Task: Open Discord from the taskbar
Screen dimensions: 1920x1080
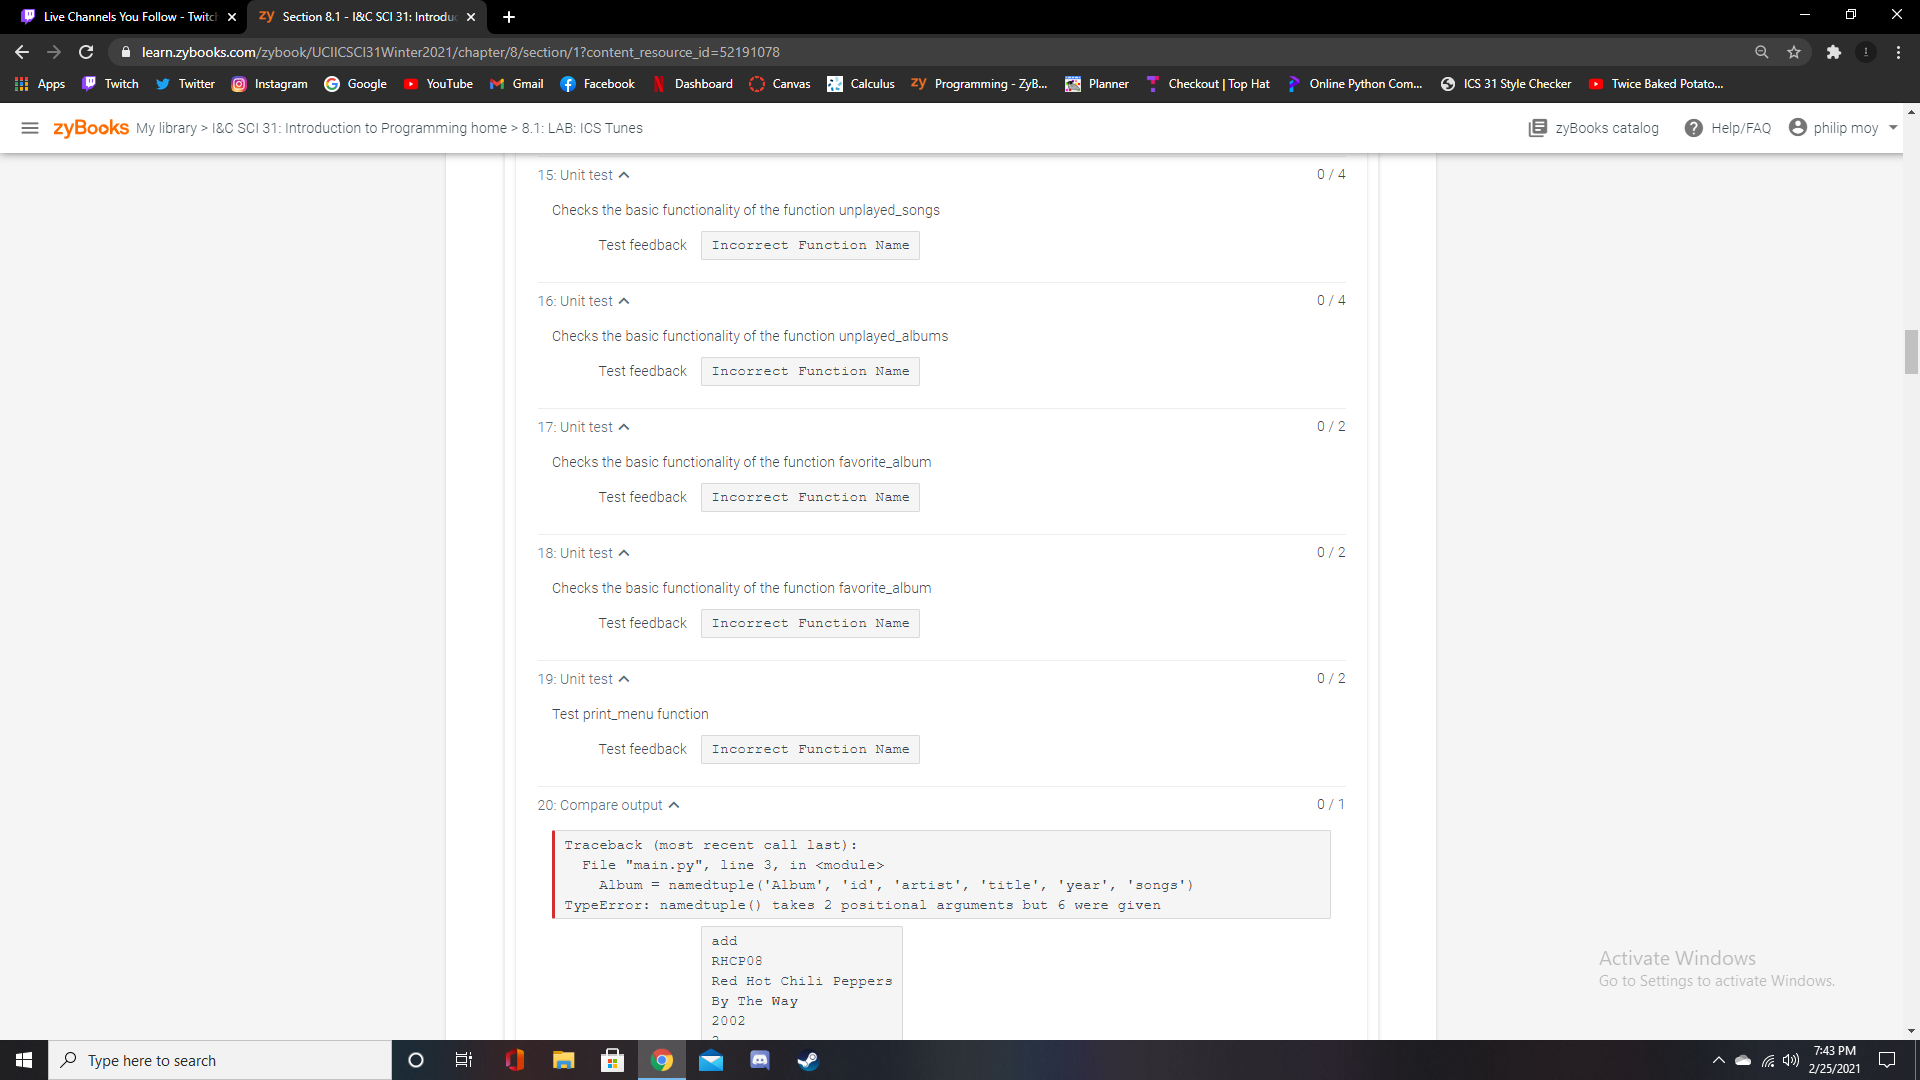Action: pos(760,1060)
